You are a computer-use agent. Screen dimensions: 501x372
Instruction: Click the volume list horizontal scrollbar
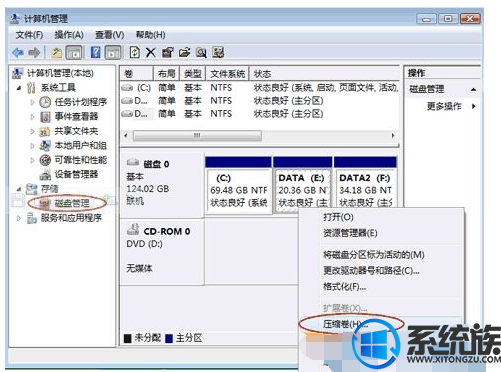pos(260,136)
